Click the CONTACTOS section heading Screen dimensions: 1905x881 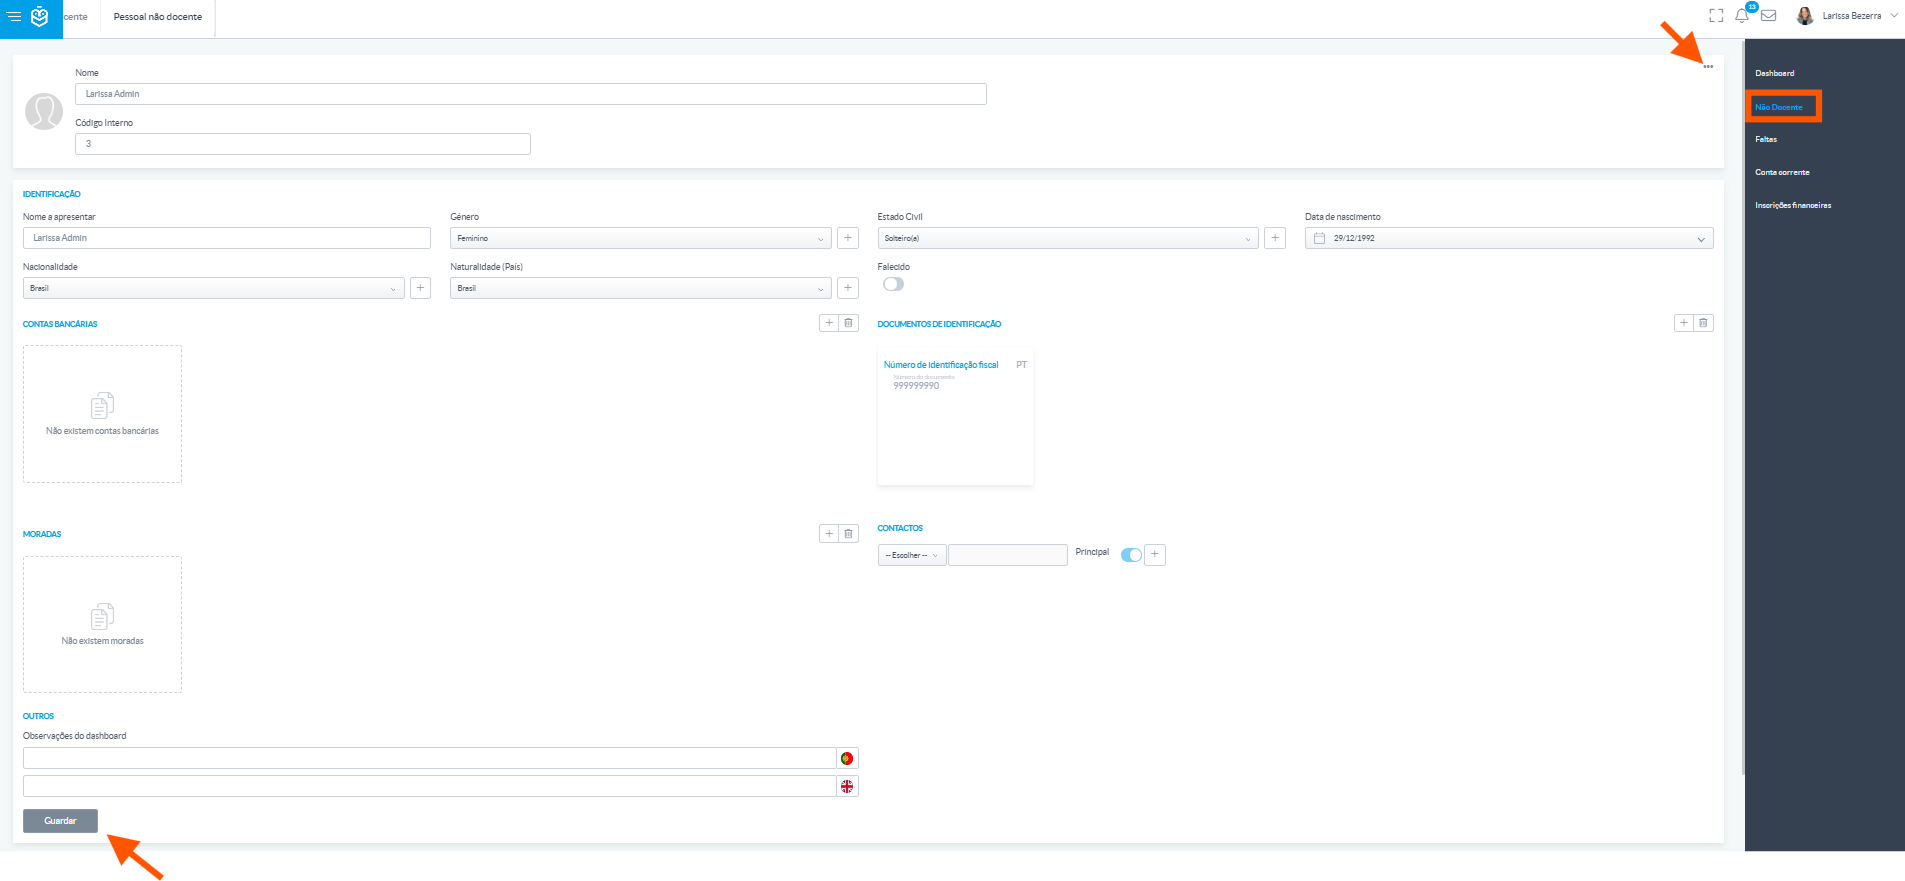pyautogui.click(x=900, y=528)
